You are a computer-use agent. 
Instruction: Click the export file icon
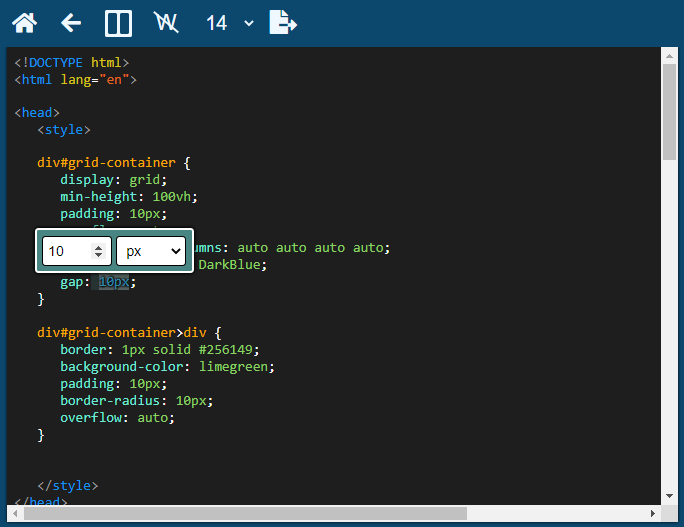click(x=283, y=22)
